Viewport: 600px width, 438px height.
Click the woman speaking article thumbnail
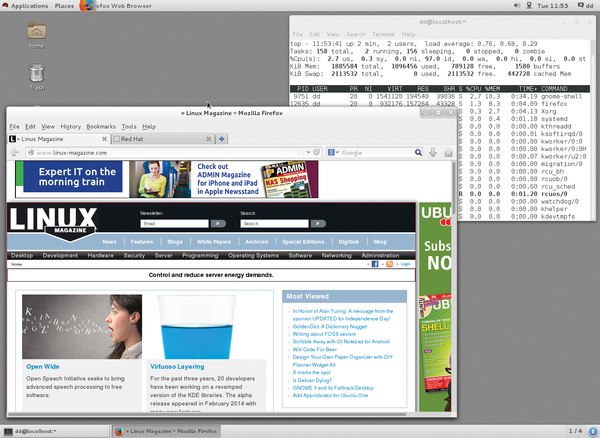point(82,326)
